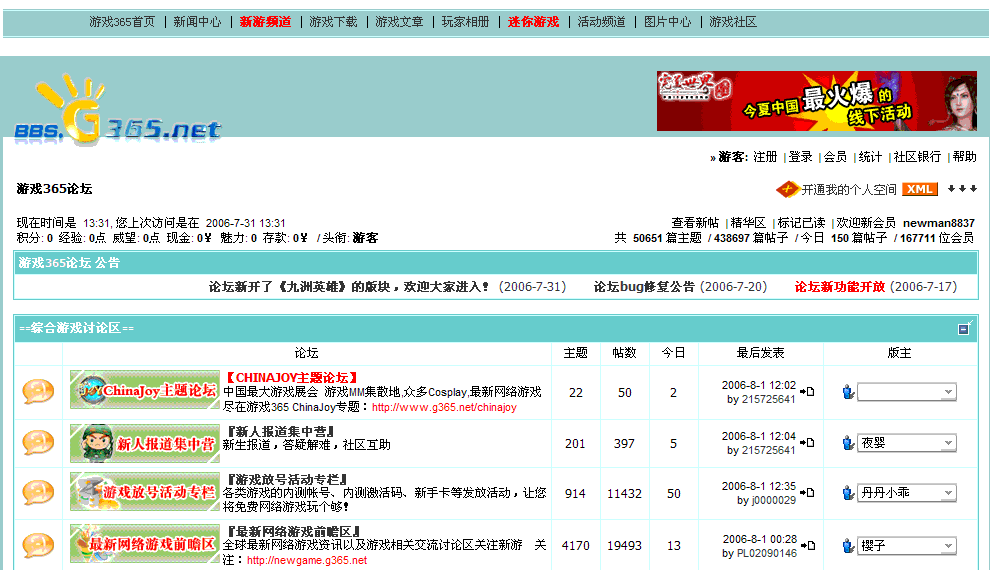Open 新闻中心 in top navigation
This screenshot has width=990, height=570.
coord(198,22)
